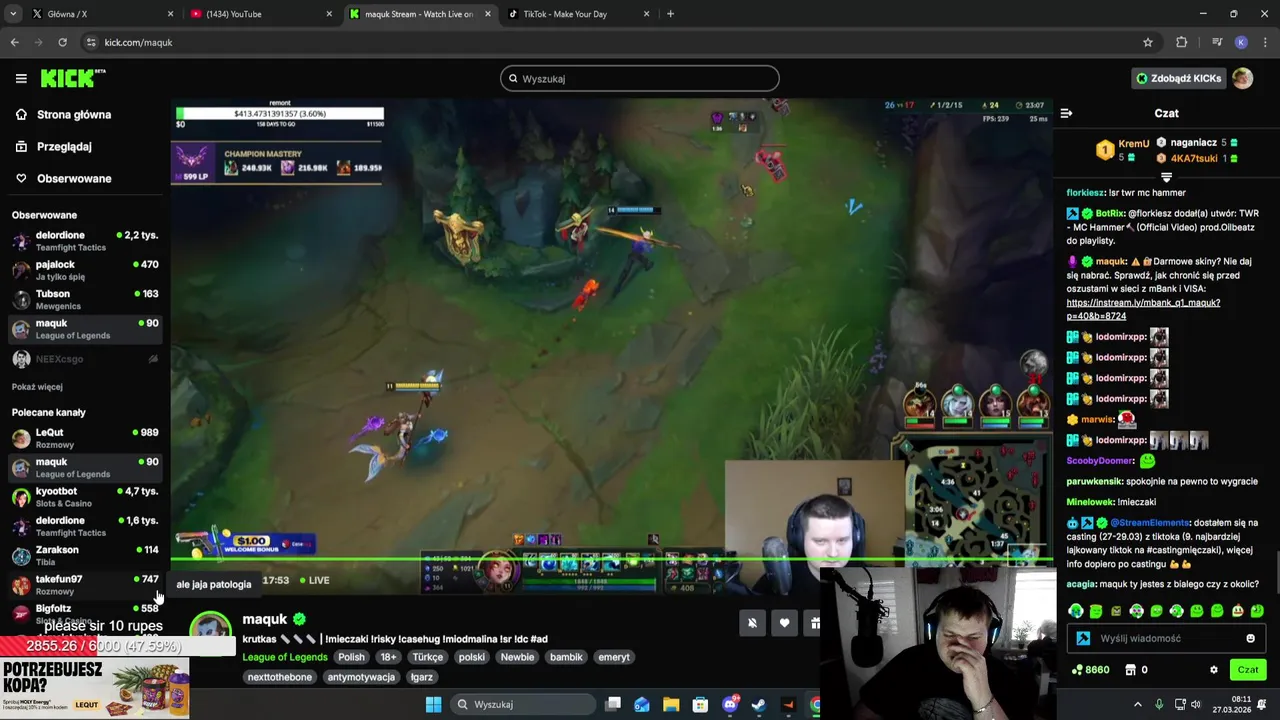Open Przeglądaj in sidebar
Viewport: 1280px width, 720px height.
click(64, 146)
